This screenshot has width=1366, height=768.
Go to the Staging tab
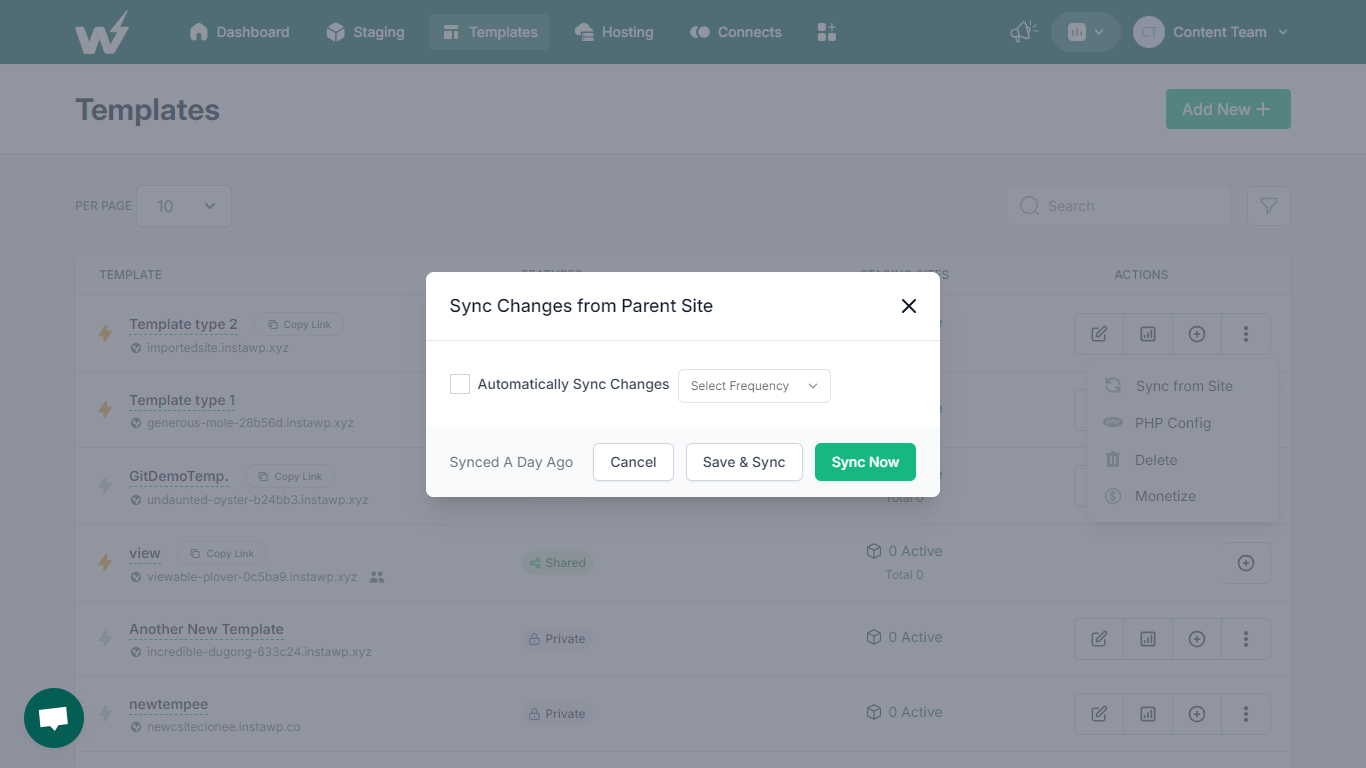[366, 32]
